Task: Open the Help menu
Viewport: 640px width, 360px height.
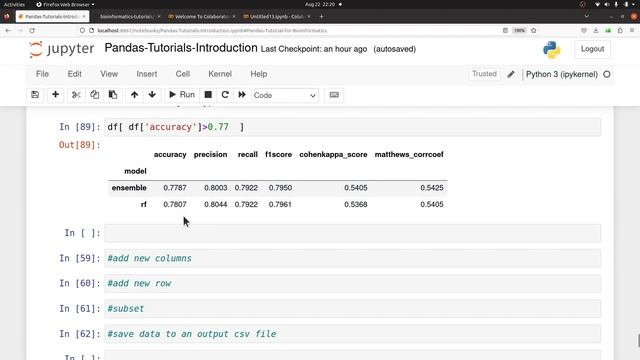Action: tap(259, 74)
